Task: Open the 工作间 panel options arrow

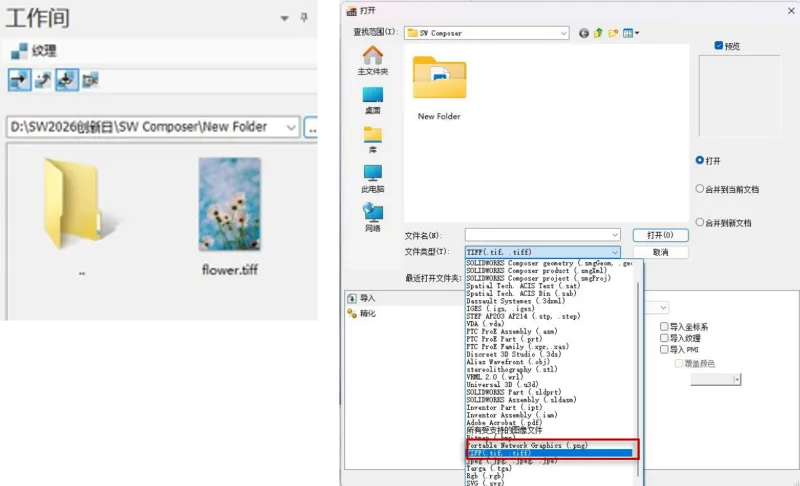Action: pos(285,18)
